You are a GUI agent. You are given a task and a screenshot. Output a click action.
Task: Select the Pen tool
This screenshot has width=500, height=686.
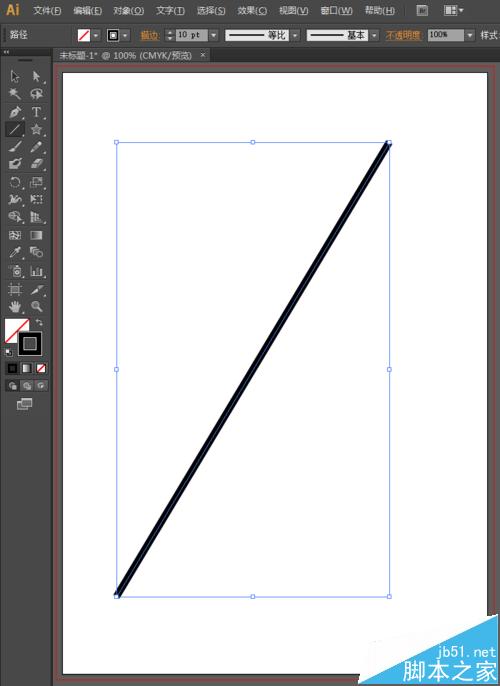pos(15,112)
